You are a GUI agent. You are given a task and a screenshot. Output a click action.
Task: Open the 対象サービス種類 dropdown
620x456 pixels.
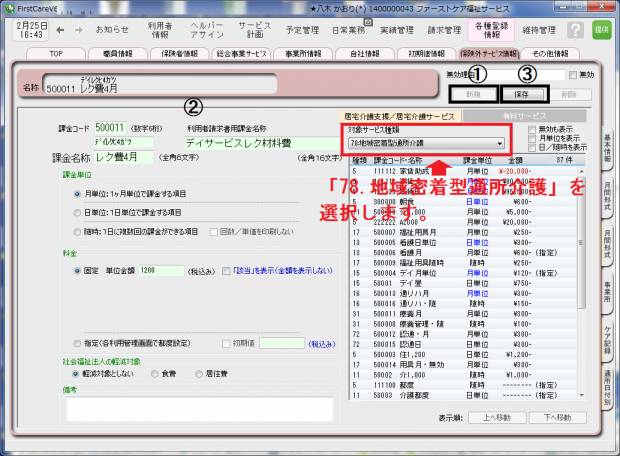tap(443, 143)
